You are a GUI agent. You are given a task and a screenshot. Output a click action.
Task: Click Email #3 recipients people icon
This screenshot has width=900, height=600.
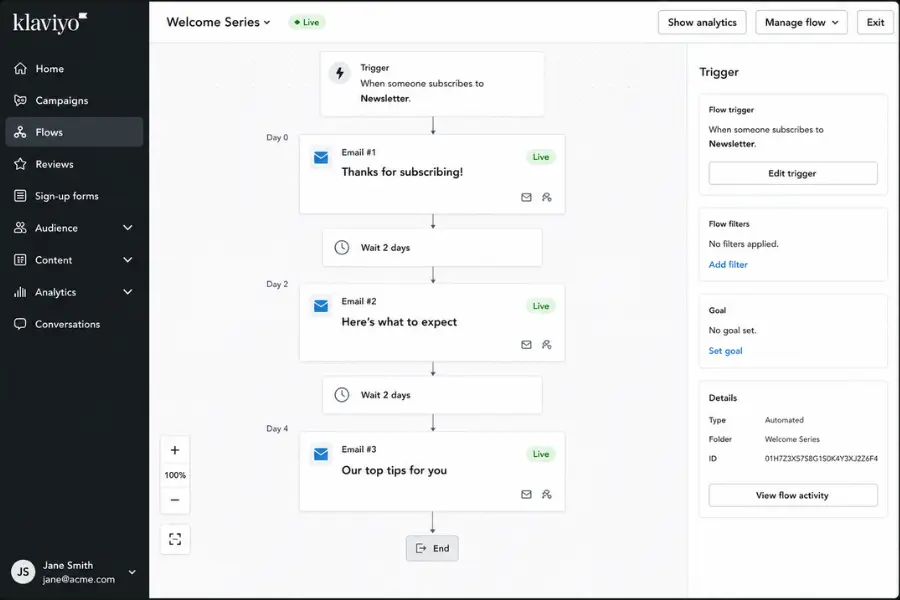click(x=546, y=494)
